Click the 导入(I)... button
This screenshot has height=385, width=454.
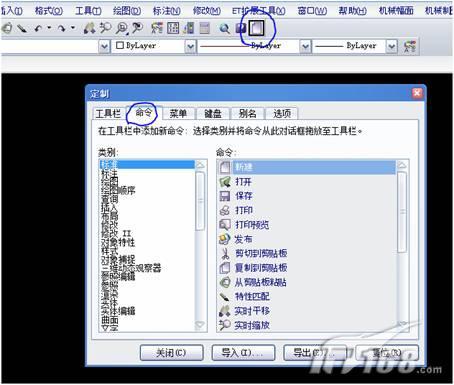243,352
